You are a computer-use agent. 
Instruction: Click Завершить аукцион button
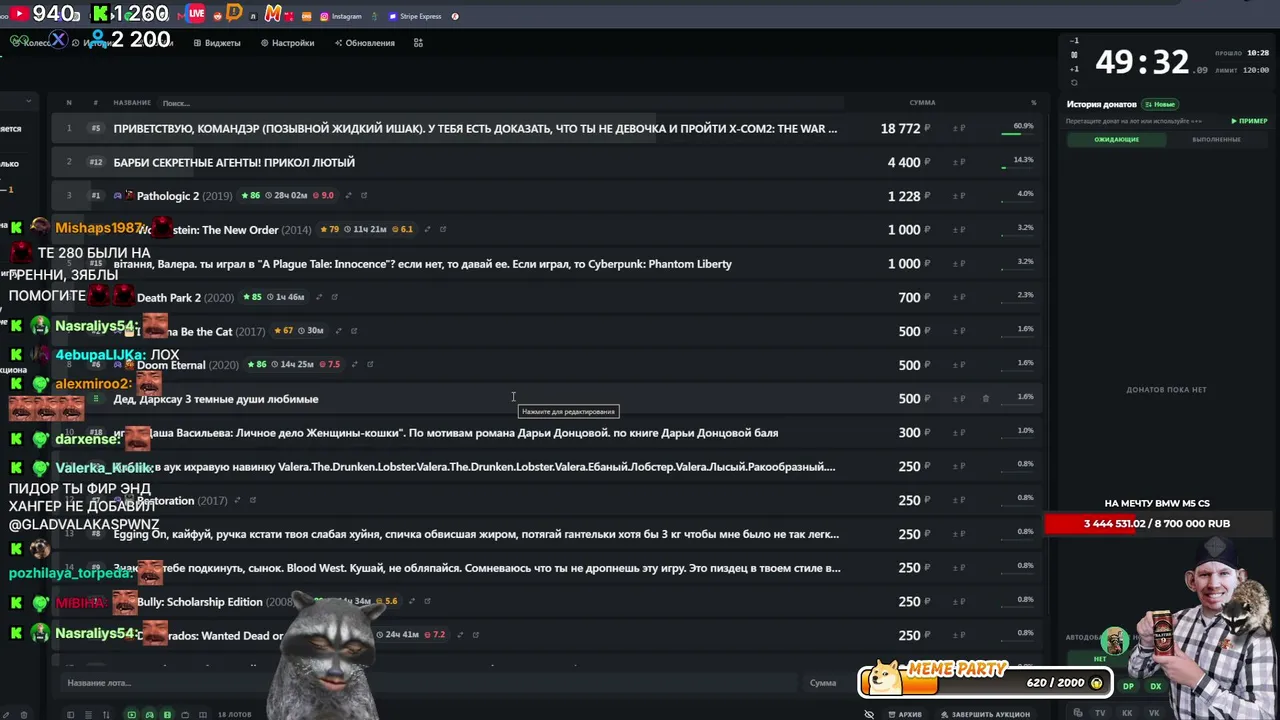point(985,714)
